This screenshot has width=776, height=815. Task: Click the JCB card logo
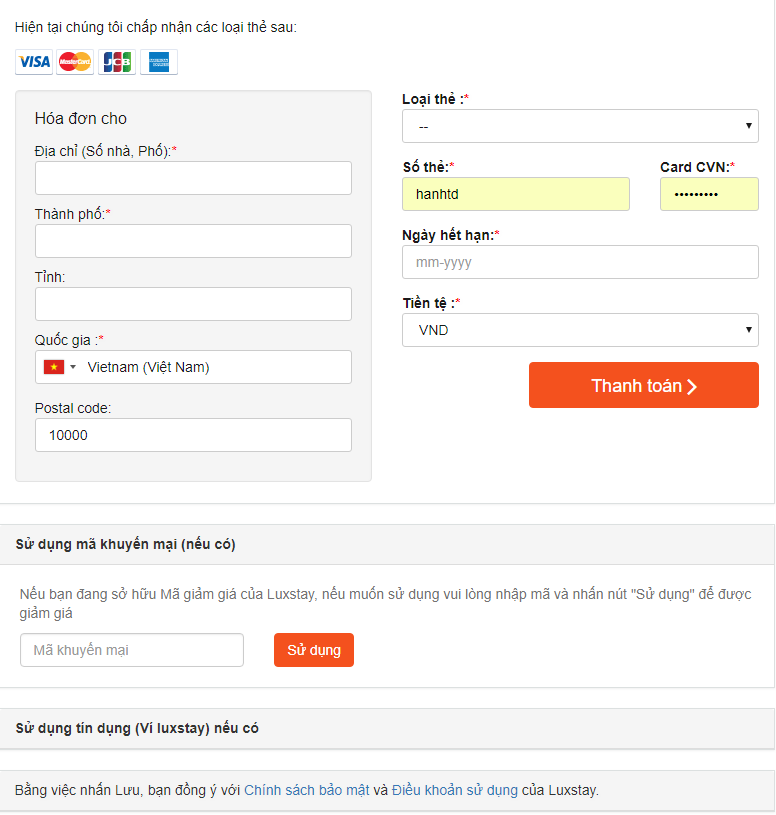click(117, 62)
